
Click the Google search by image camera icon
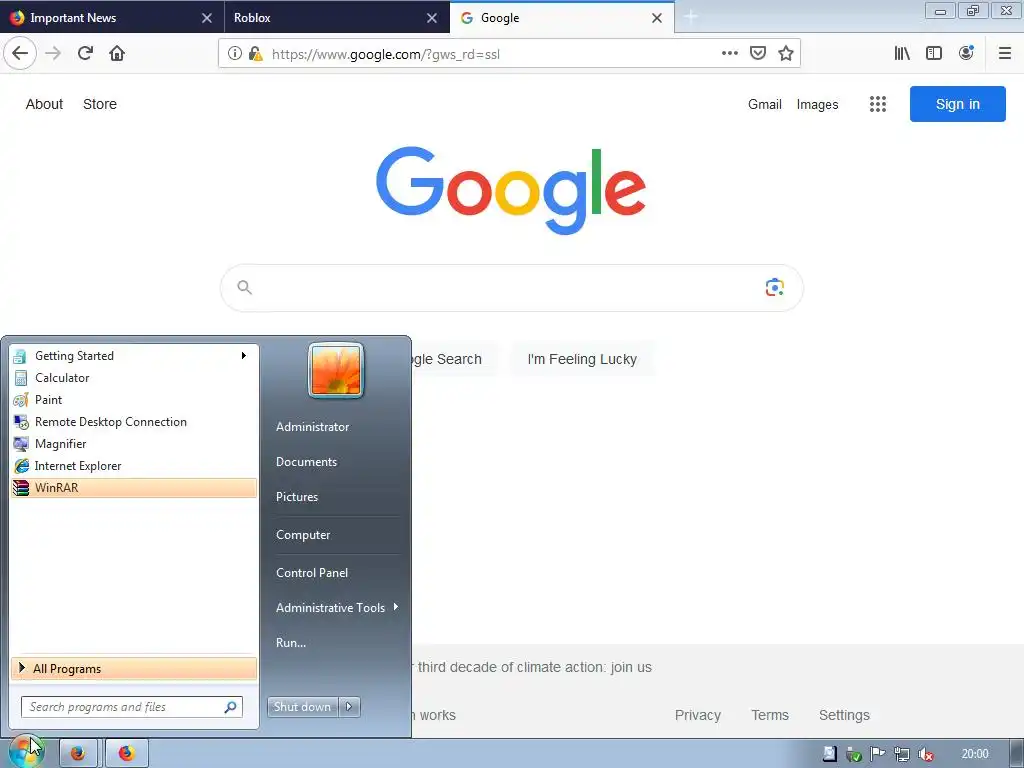775,287
